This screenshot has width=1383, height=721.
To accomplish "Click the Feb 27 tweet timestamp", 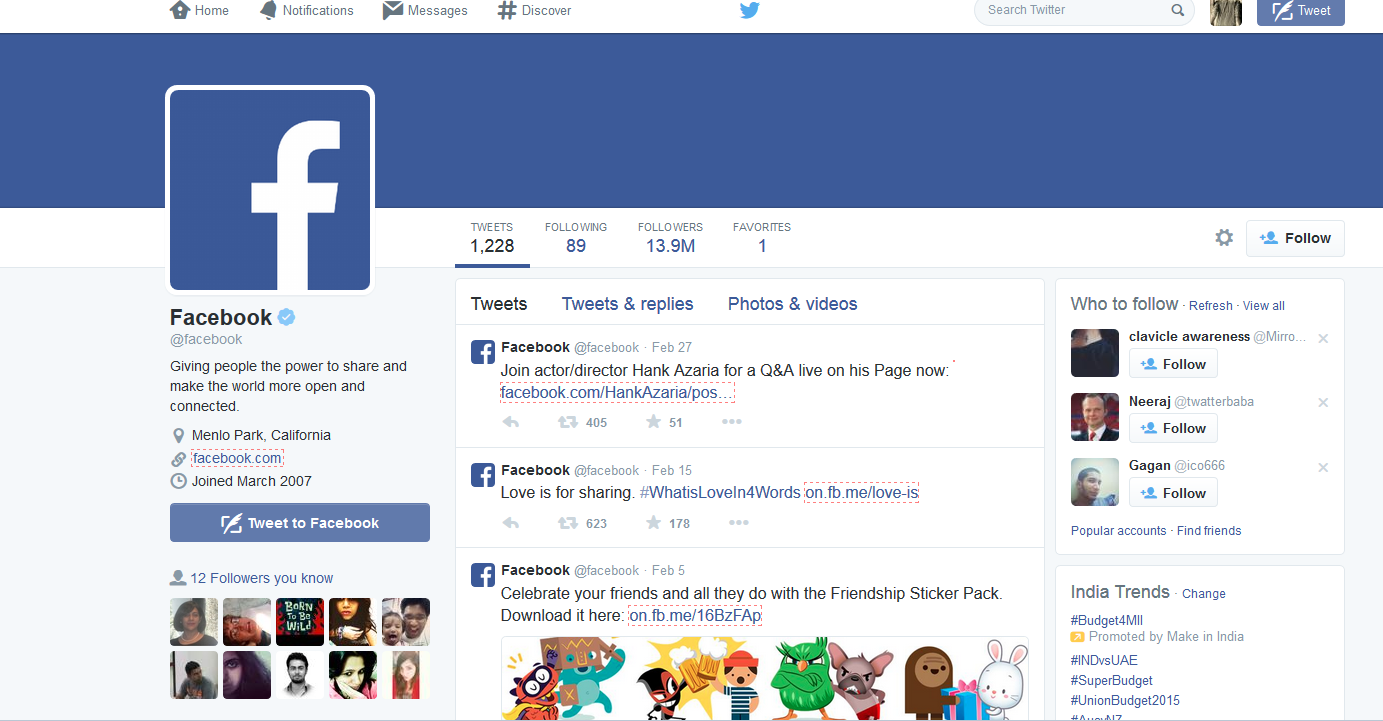I will [x=672, y=348].
